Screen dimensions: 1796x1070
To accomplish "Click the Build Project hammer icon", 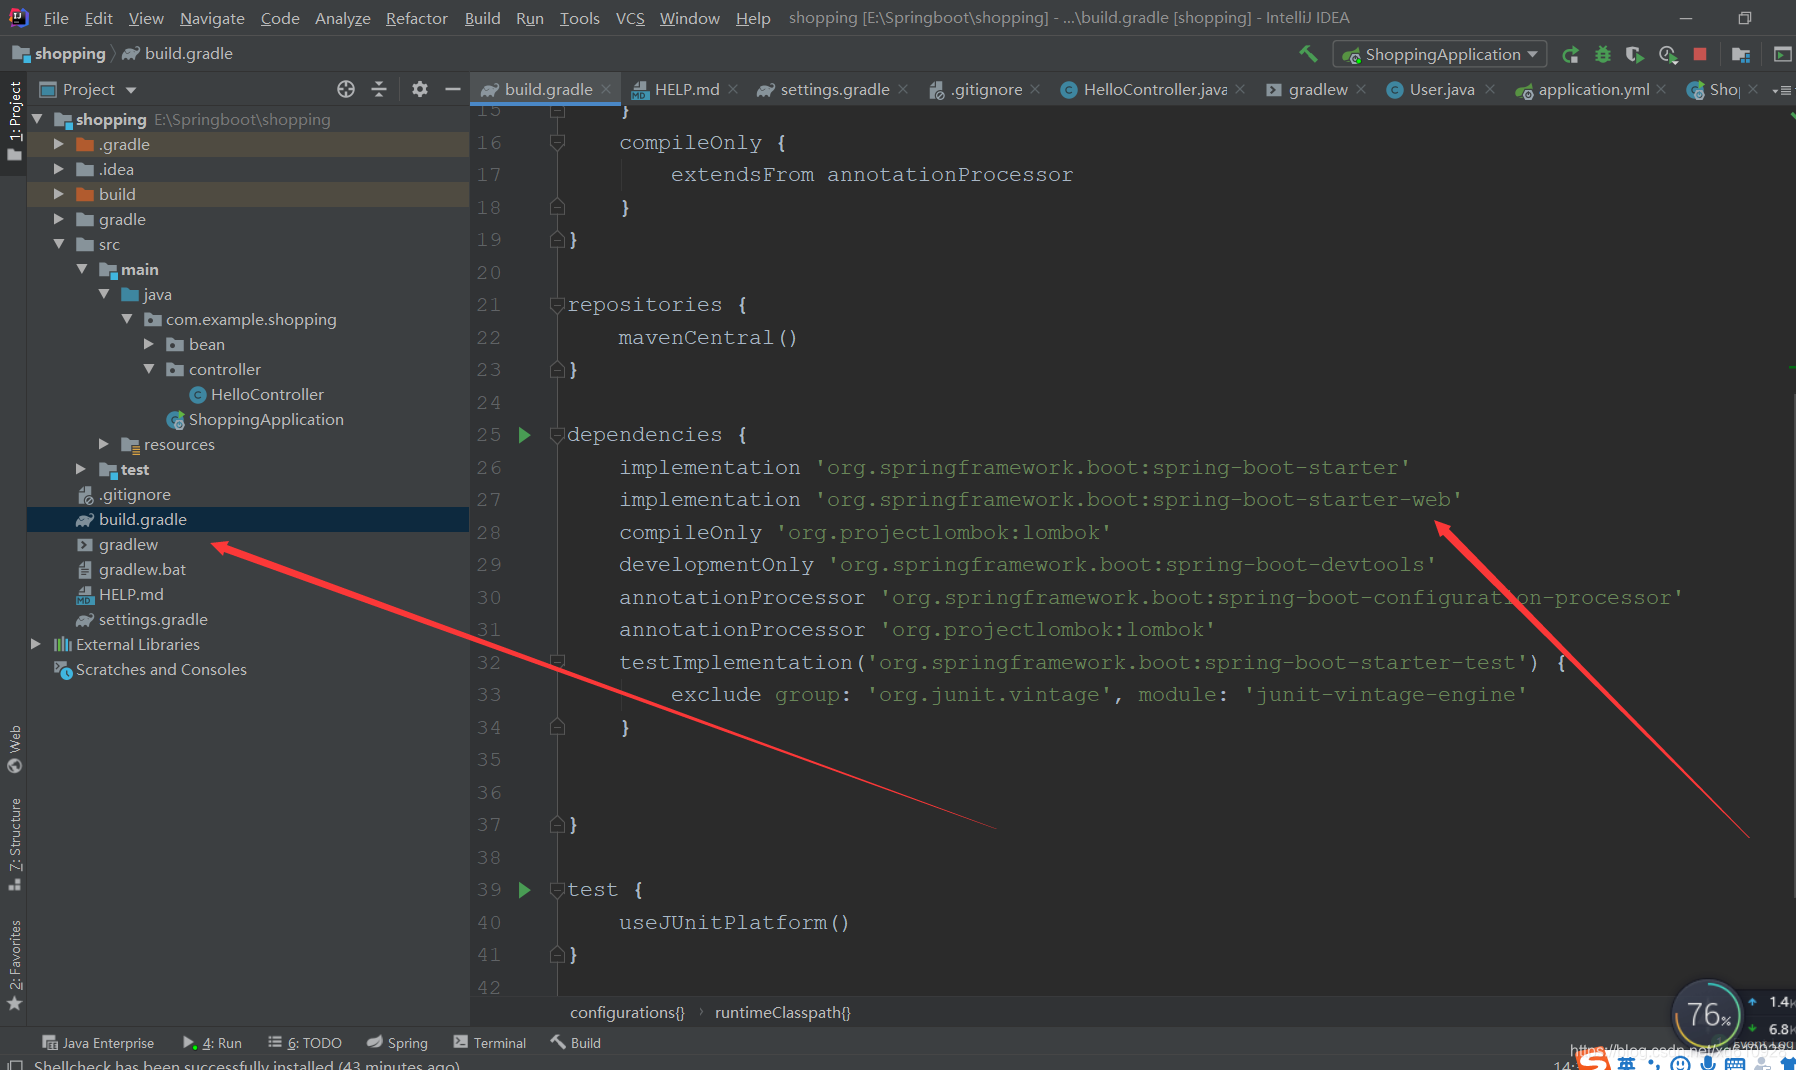I will coord(1308,54).
